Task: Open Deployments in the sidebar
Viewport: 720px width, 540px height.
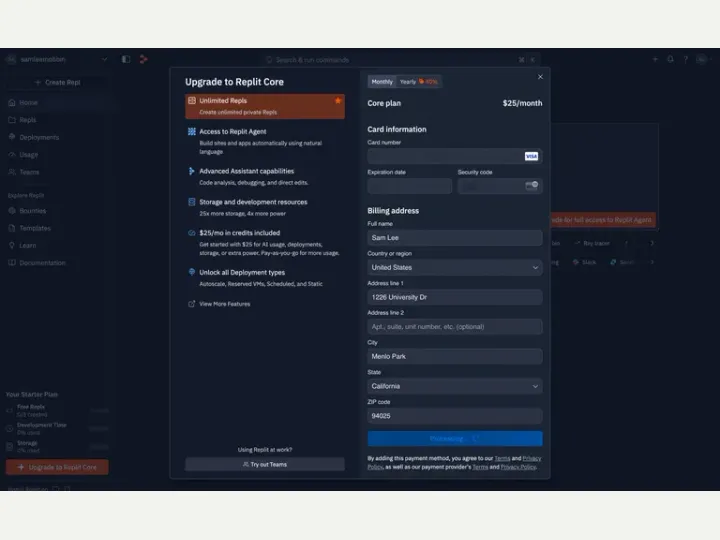Action: point(57,137)
